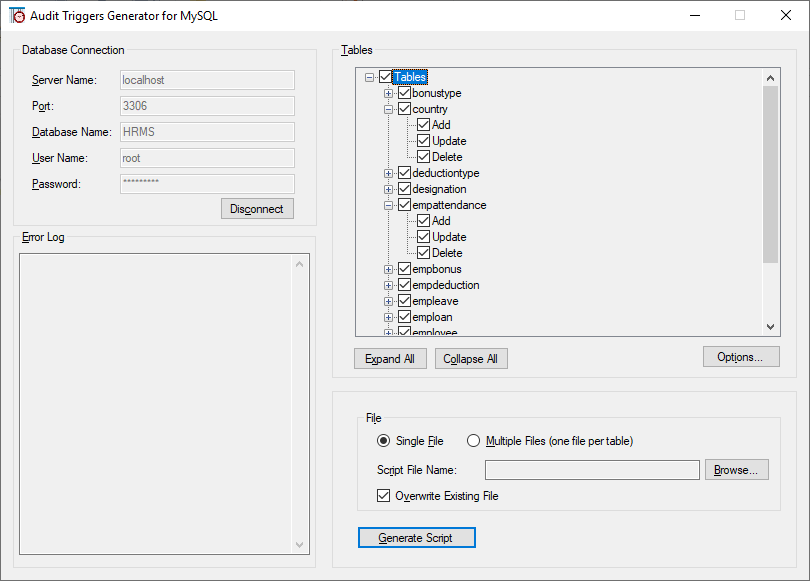Uncheck the bonustype table checkbox

tap(404, 93)
